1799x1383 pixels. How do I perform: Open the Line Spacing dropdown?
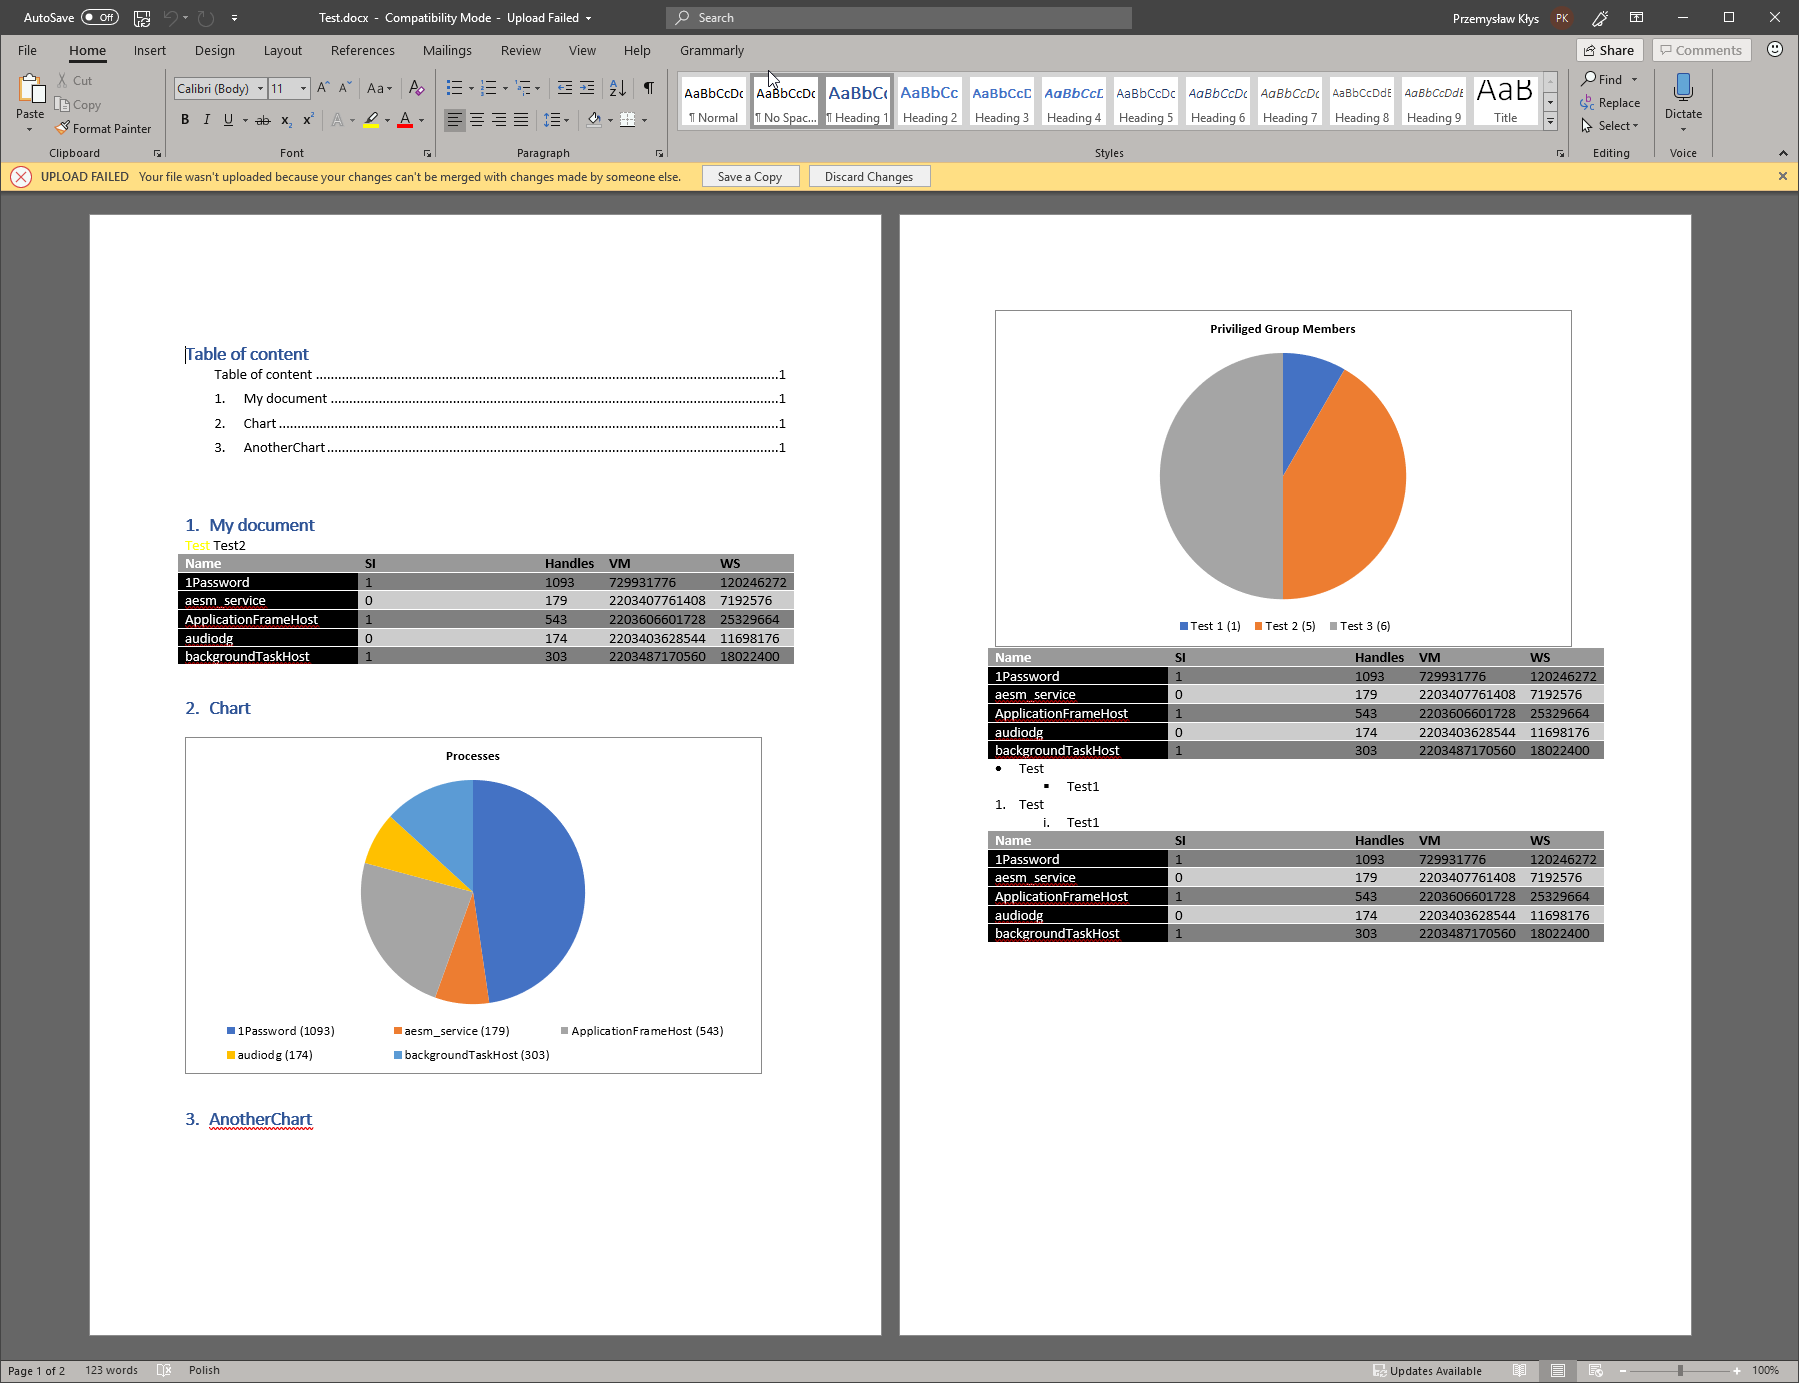coord(556,119)
